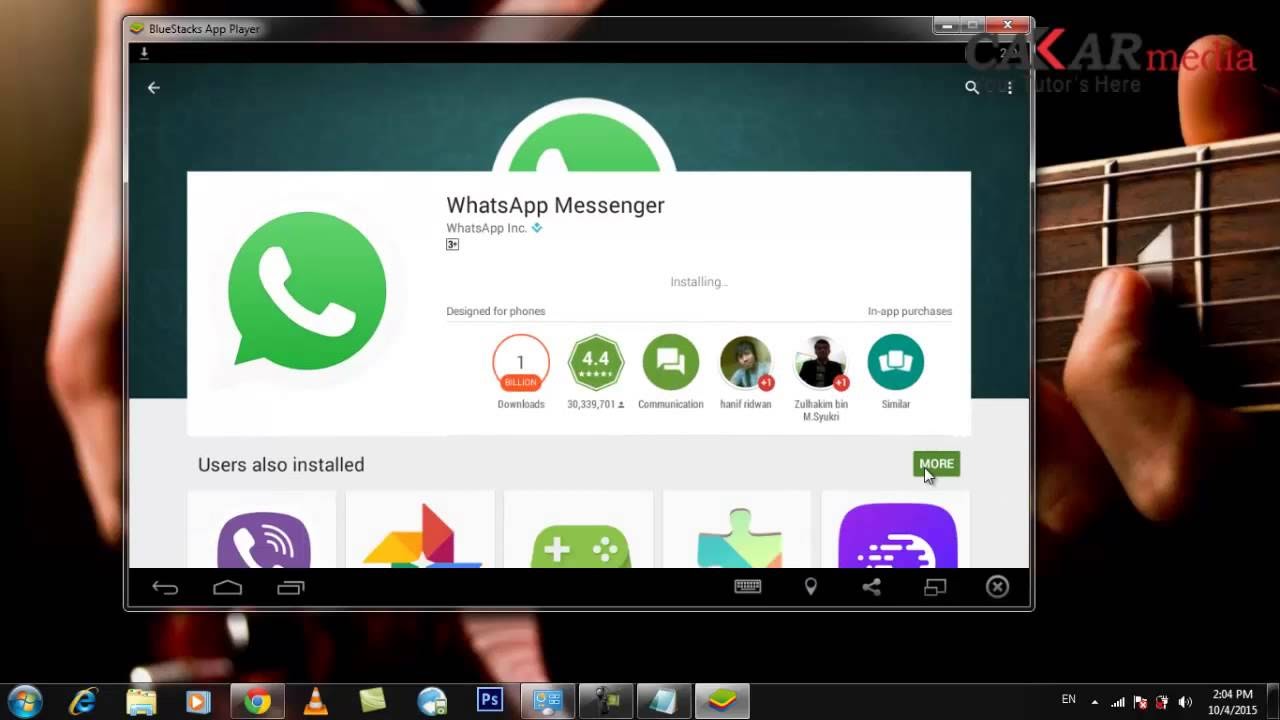Screen dimensions: 1280x720
Task: Open the Google Play Games app card
Action: click(579, 529)
